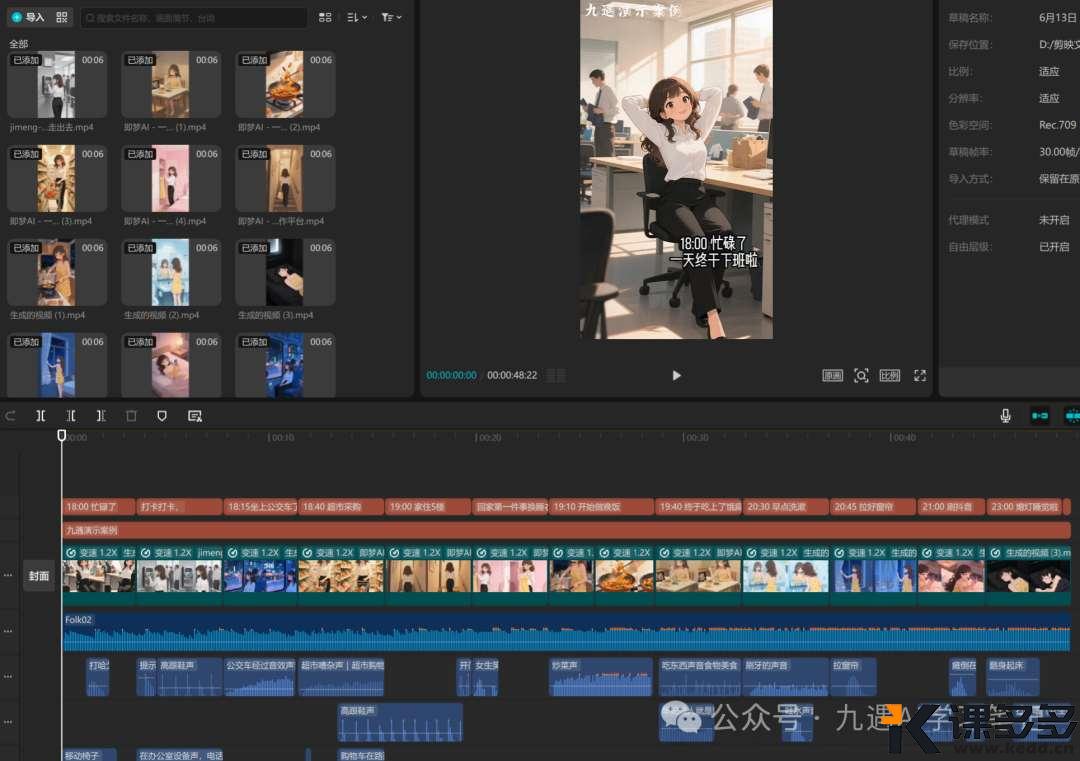
Task: Click the 自由层级 已开启 value
Action: click(1054, 247)
